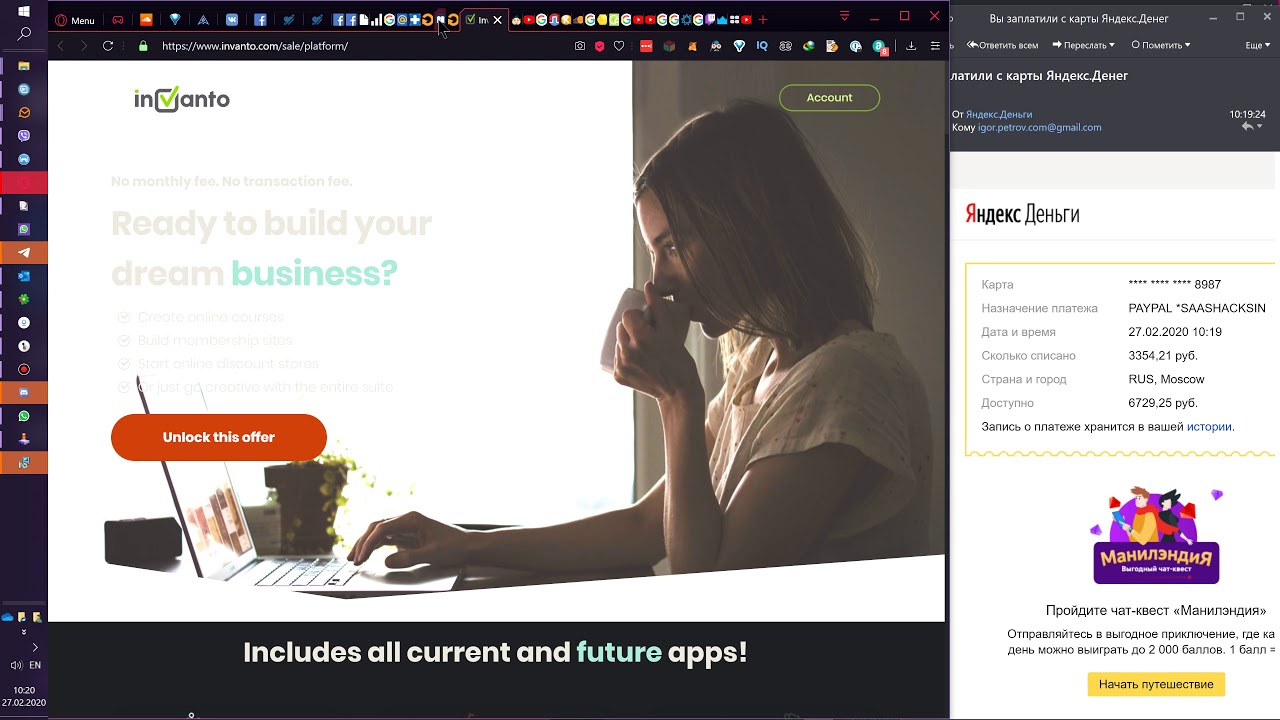The width and height of the screenshot is (1280, 720).
Task: Switch to the gamepad icon tab
Action: click(x=118, y=20)
